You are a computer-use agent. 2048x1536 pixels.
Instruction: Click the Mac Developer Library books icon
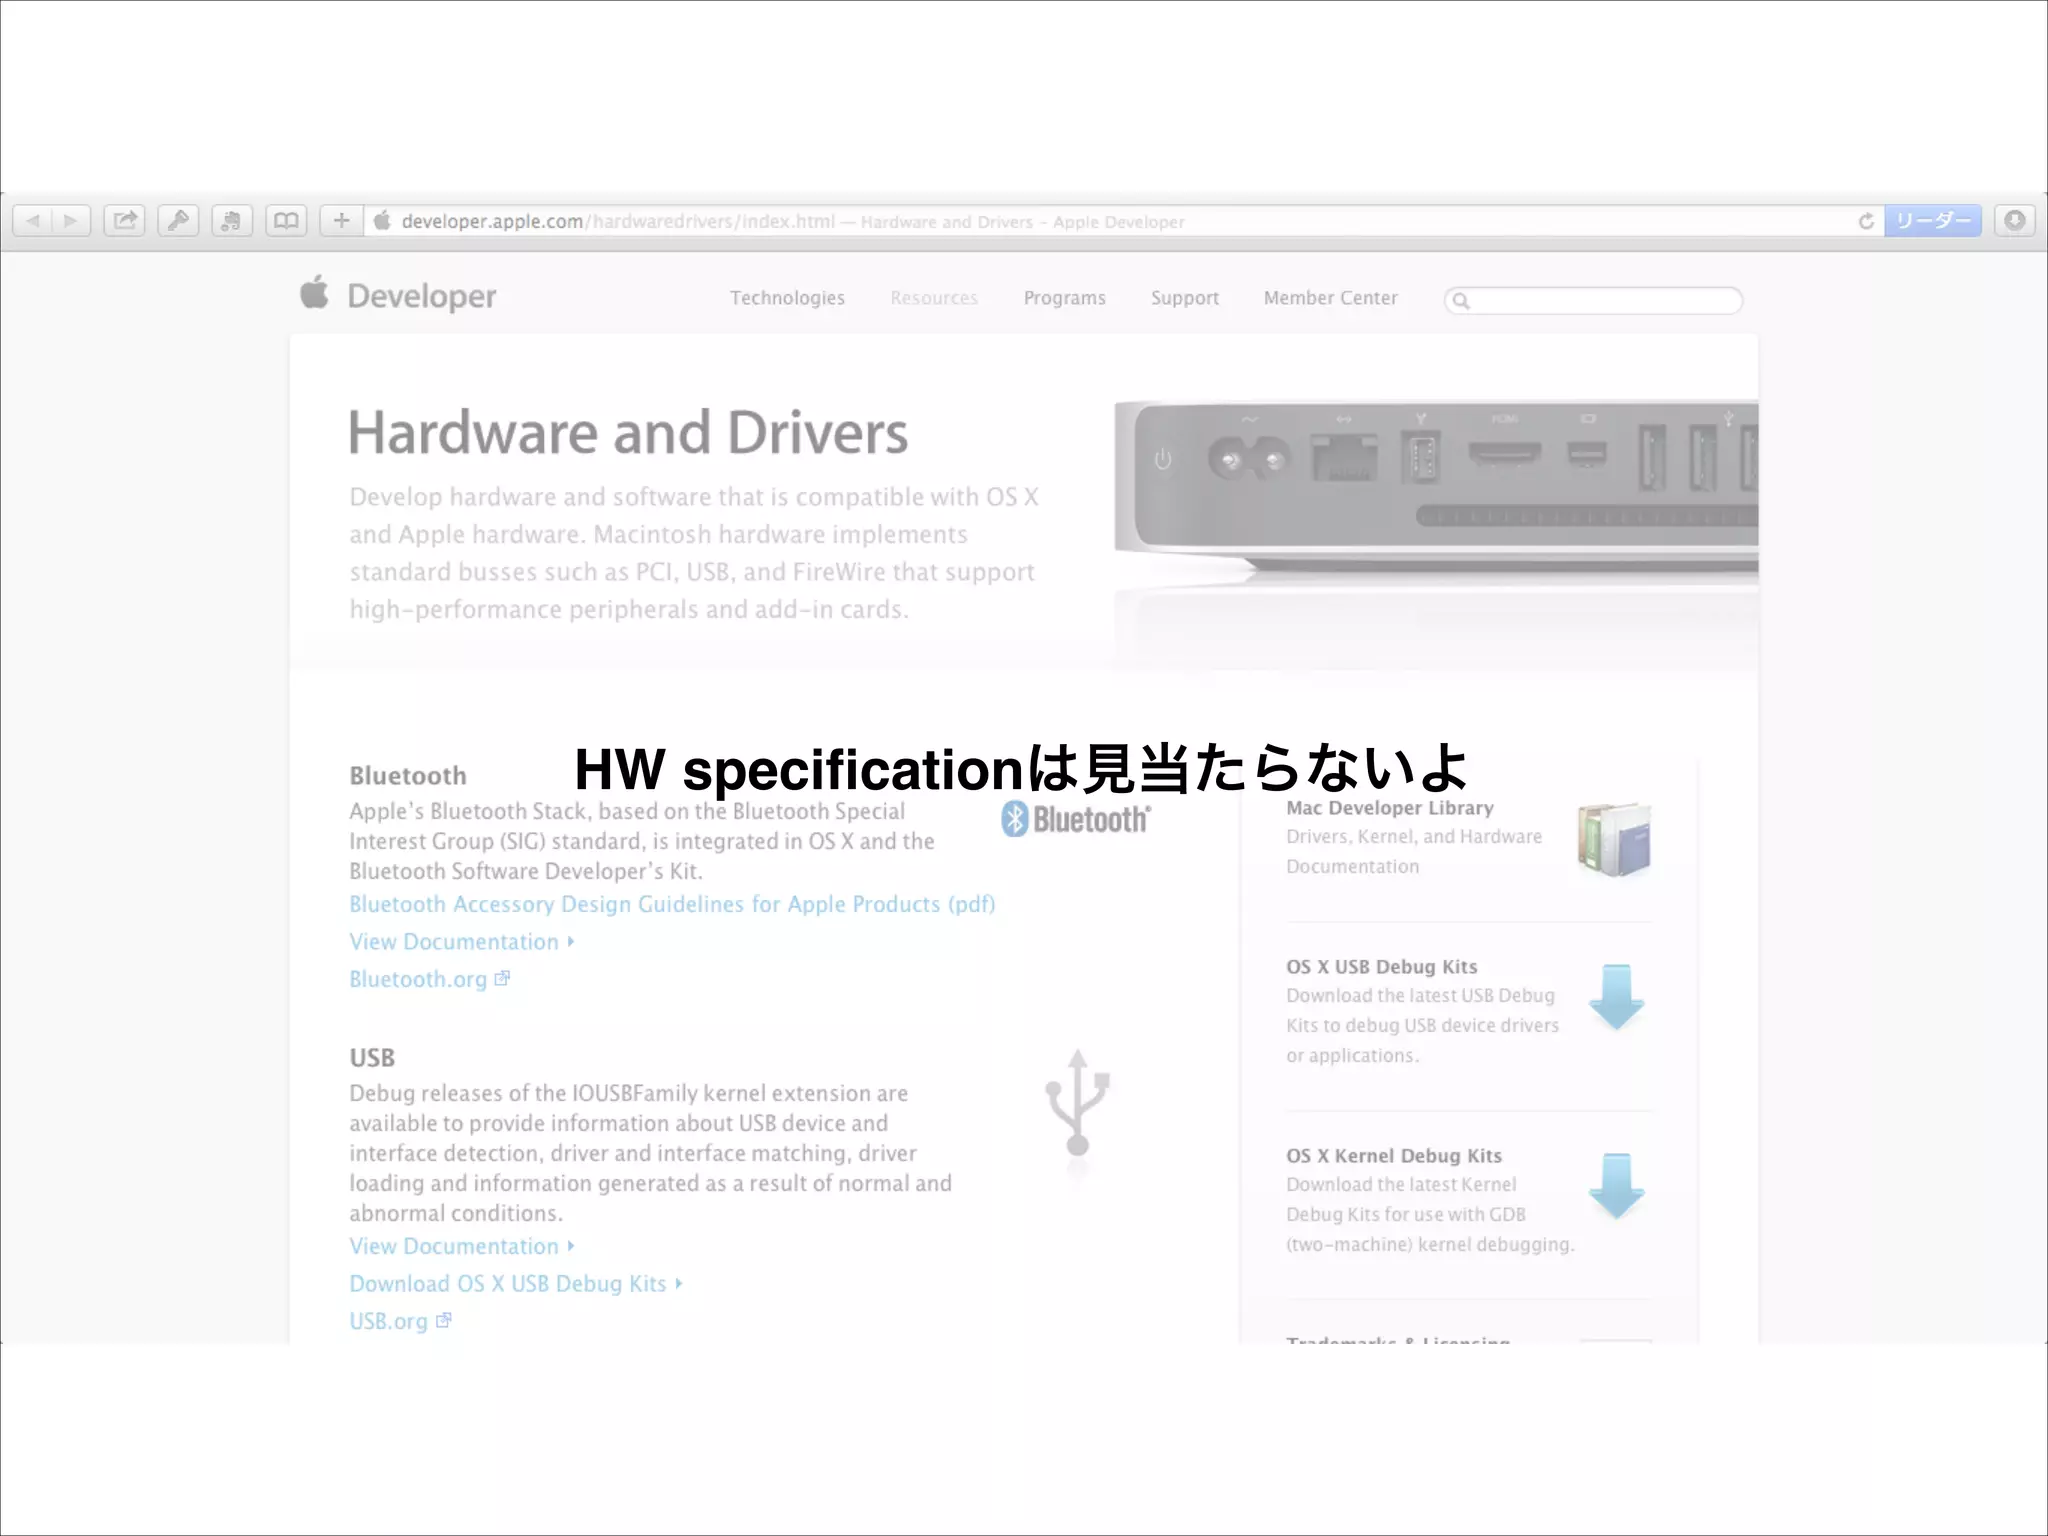(1614, 840)
